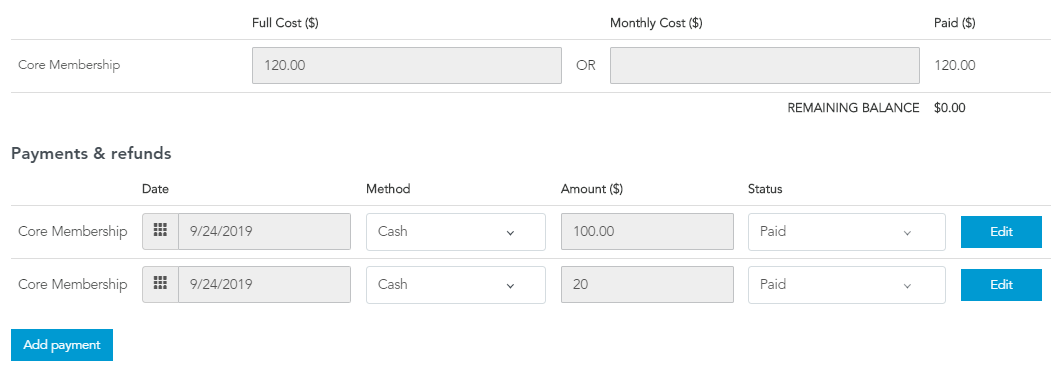The height and width of the screenshot is (377, 1062).
Task: Click Core Membership label in the cost row
Action: [x=69, y=66]
